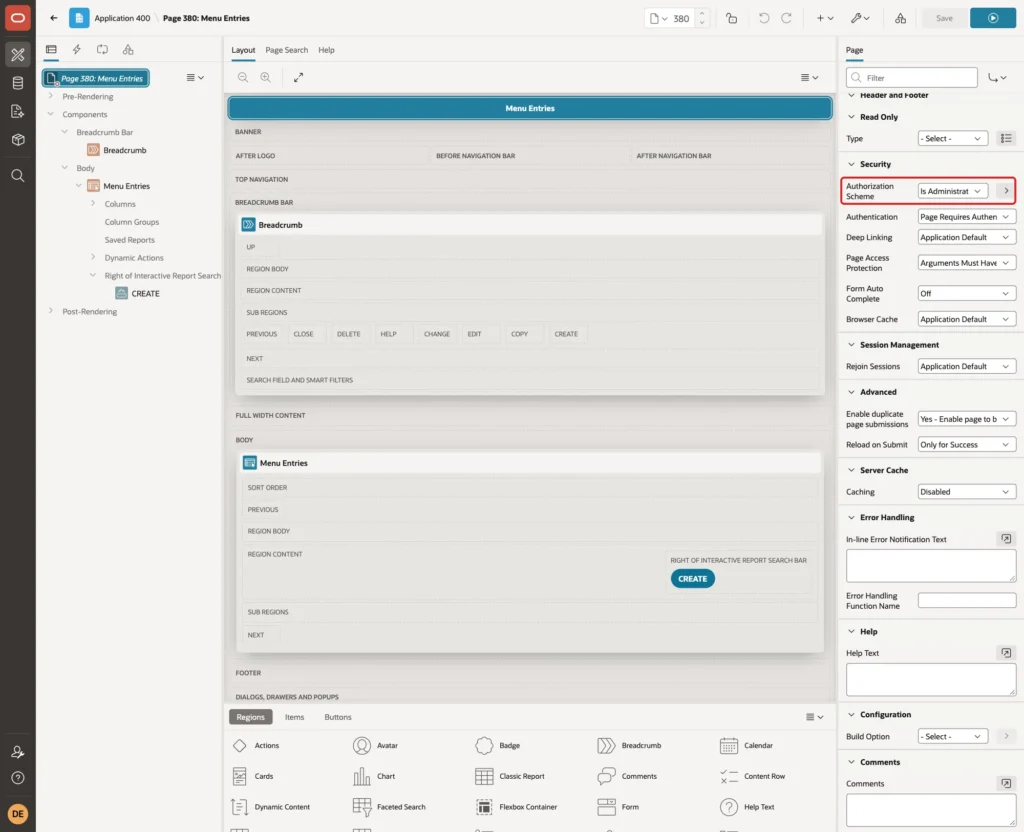Collapse the Session Management section
Screen dimensions: 1024x832
[x=851, y=345]
